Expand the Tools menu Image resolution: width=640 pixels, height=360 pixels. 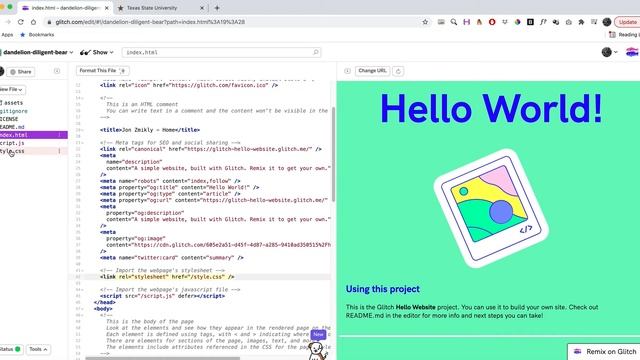coord(38,349)
